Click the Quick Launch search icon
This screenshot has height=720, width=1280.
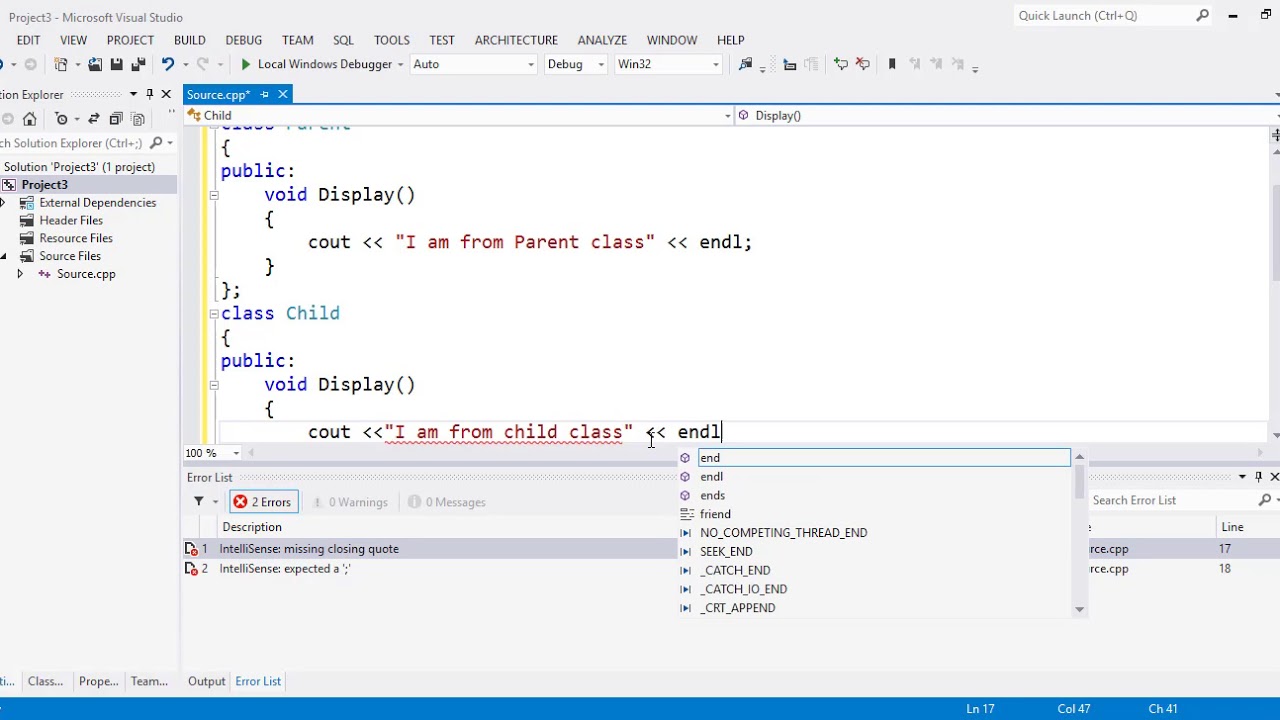[1203, 15]
